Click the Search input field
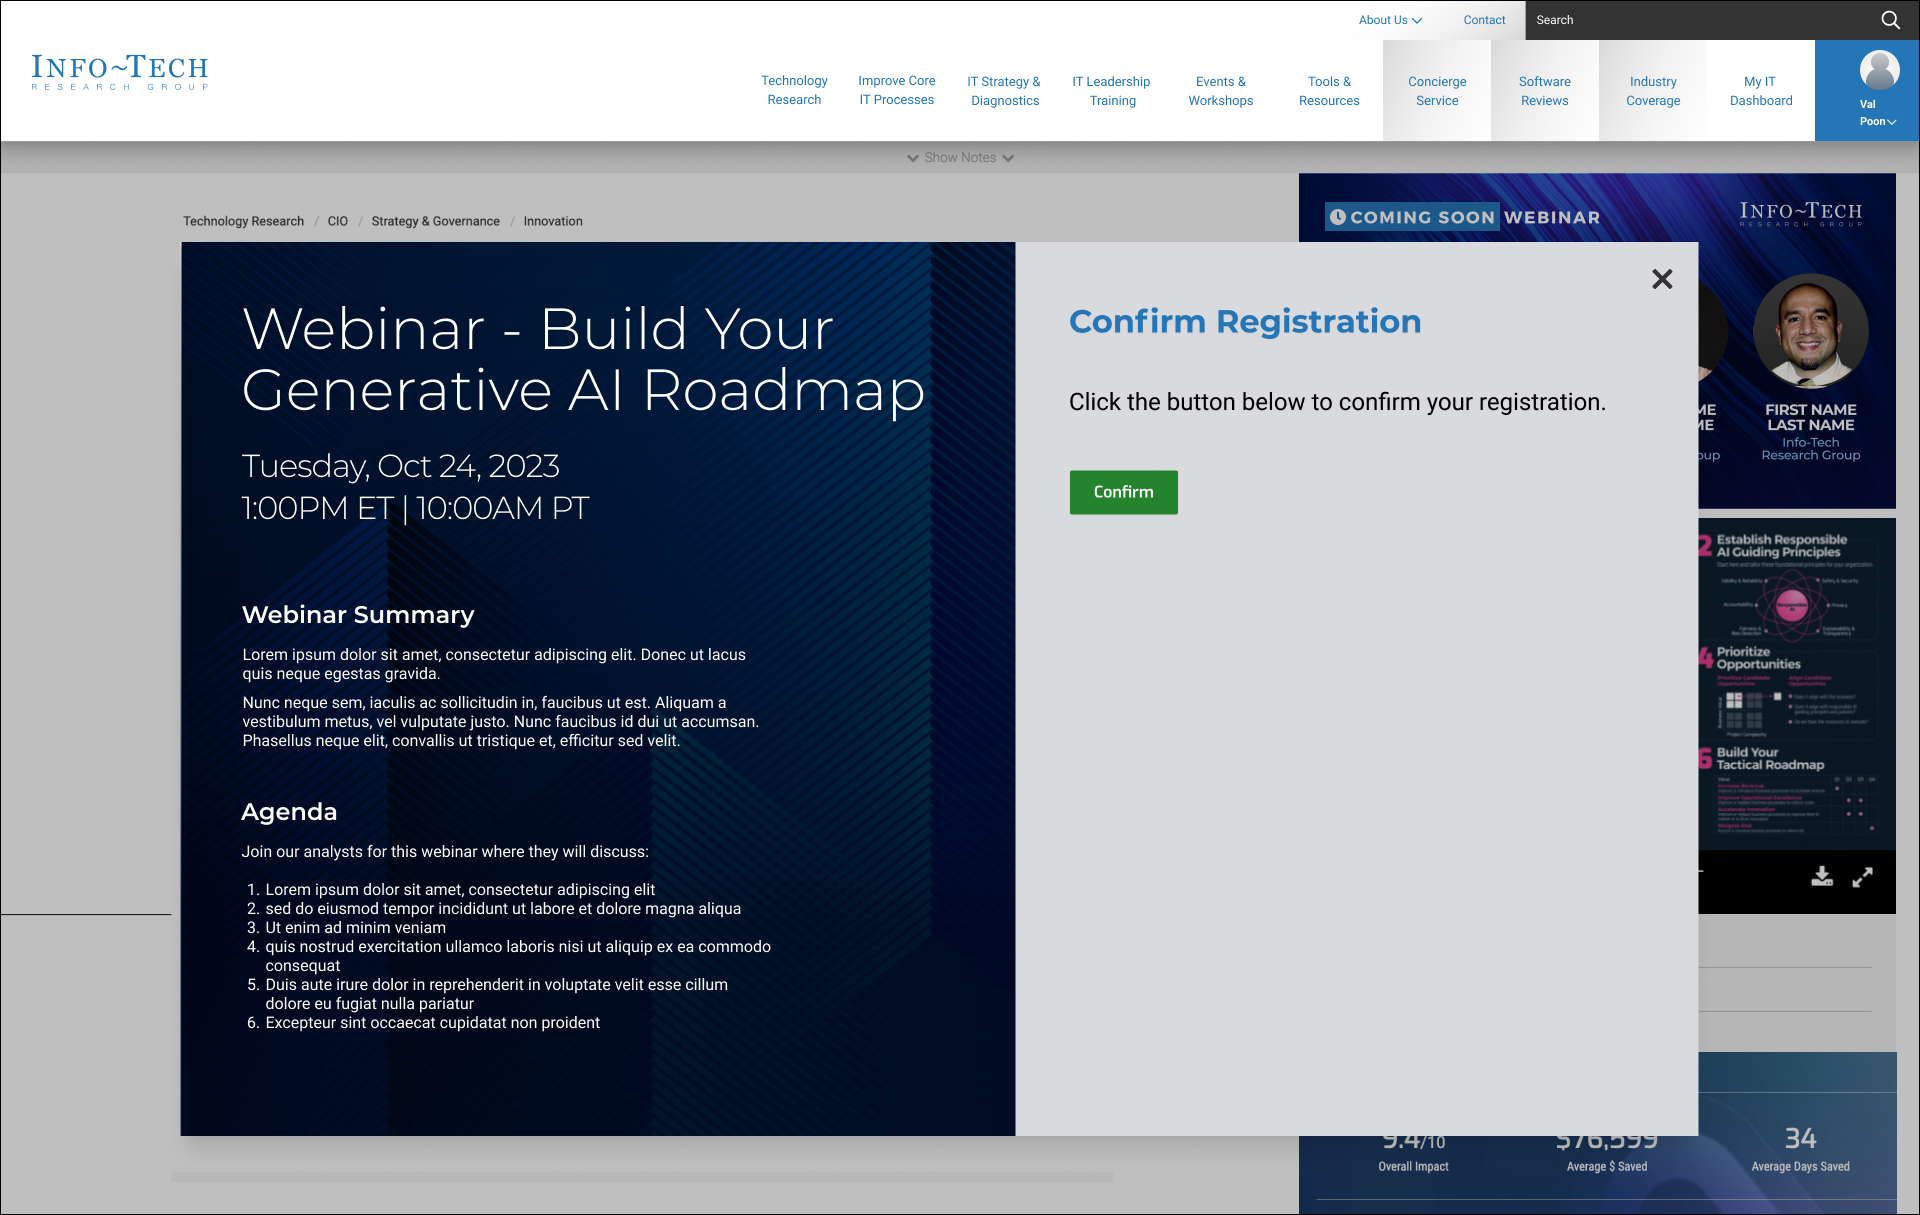Viewport: 1920px width, 1215px height. 1700,20
